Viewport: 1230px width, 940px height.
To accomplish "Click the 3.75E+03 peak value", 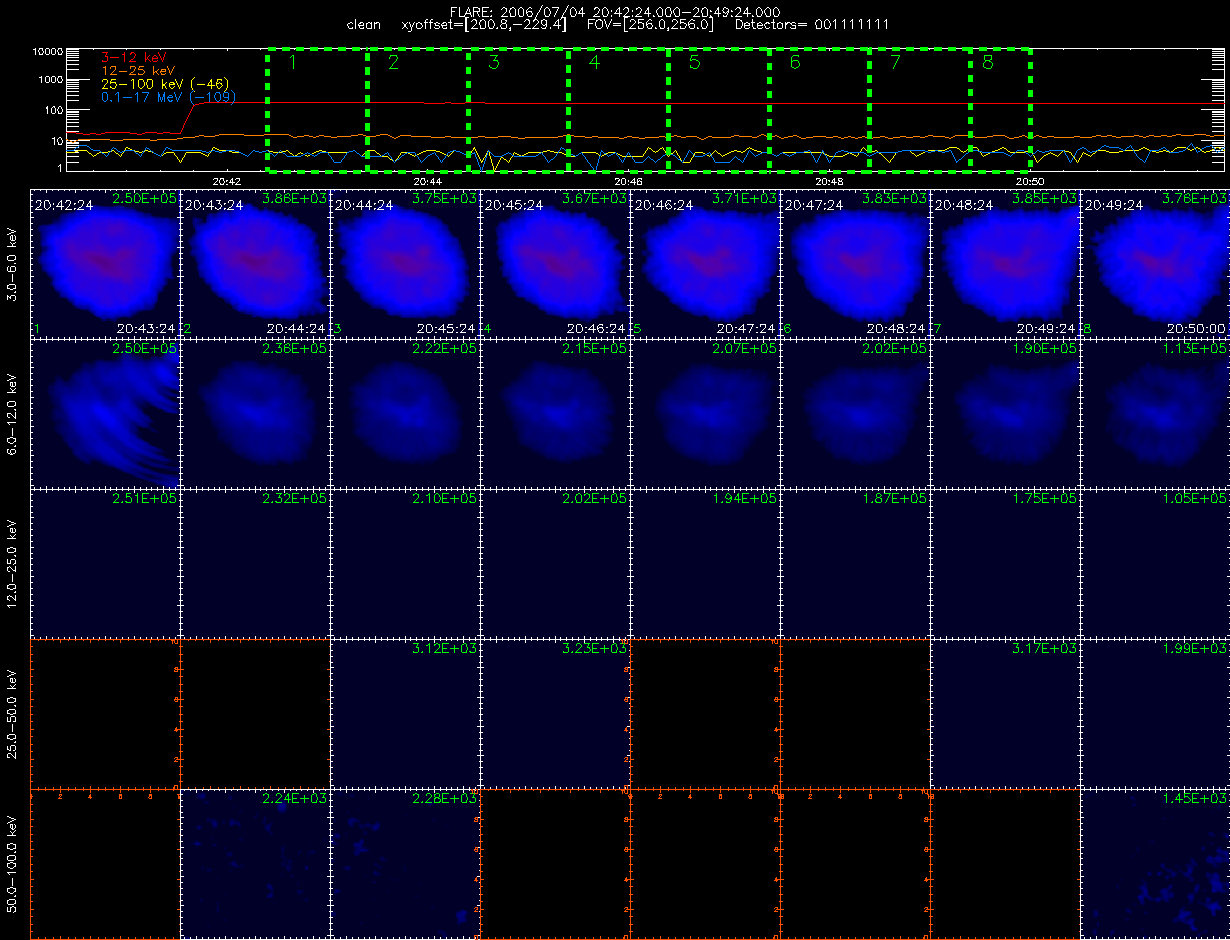I will 445,199.
